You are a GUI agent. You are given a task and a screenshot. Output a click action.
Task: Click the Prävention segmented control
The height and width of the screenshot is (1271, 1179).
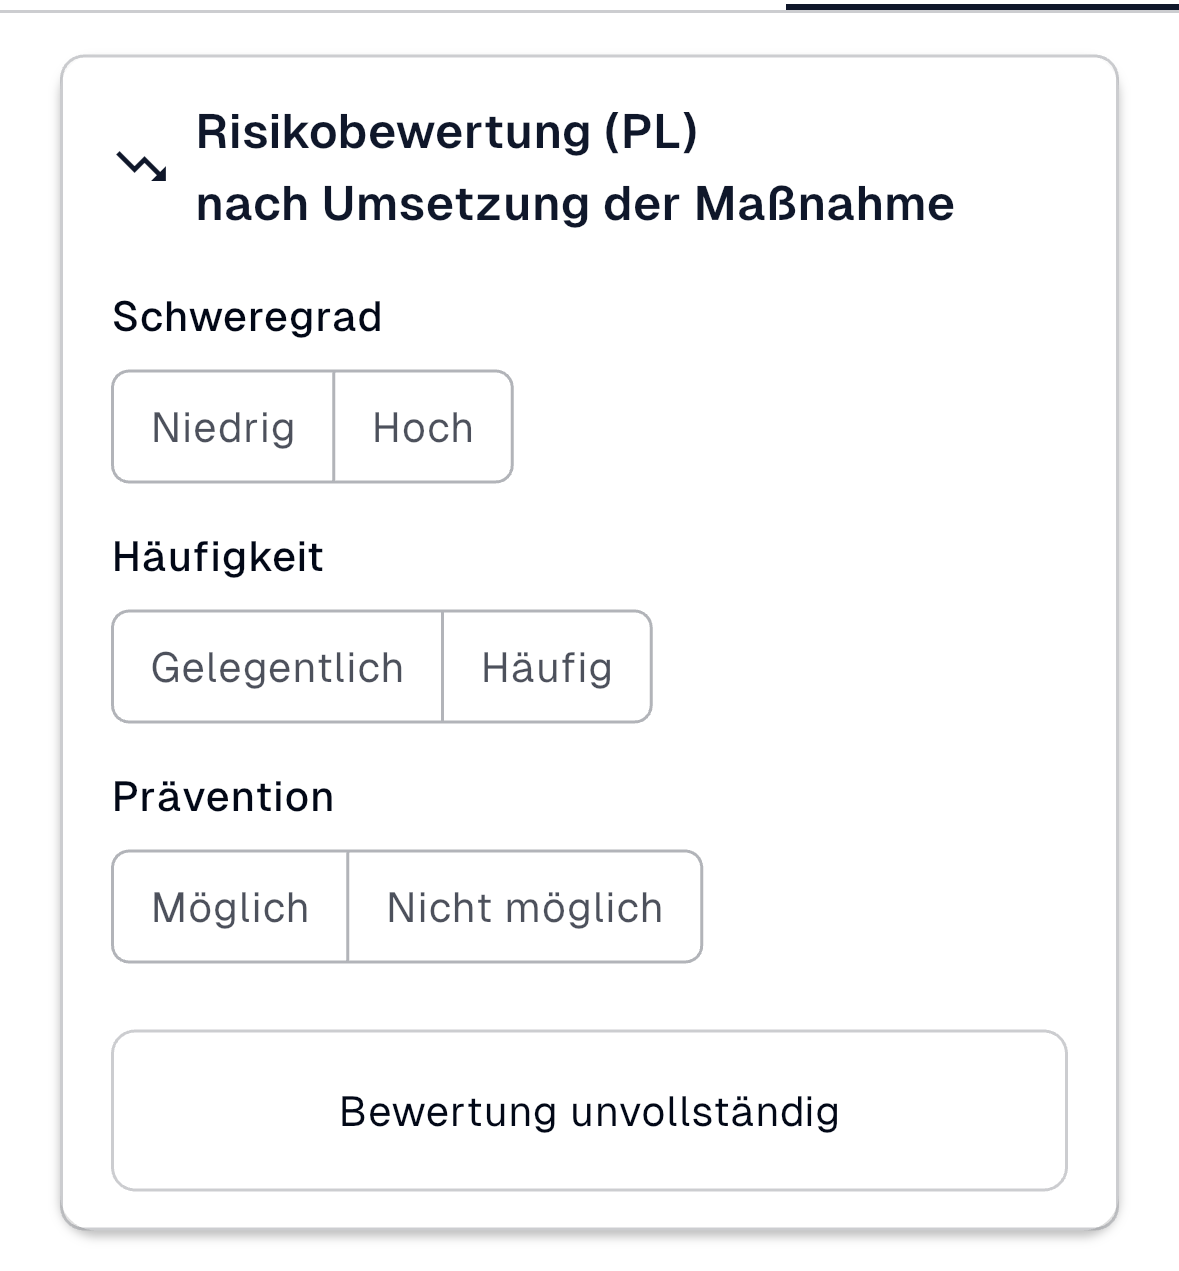[406, 906]
